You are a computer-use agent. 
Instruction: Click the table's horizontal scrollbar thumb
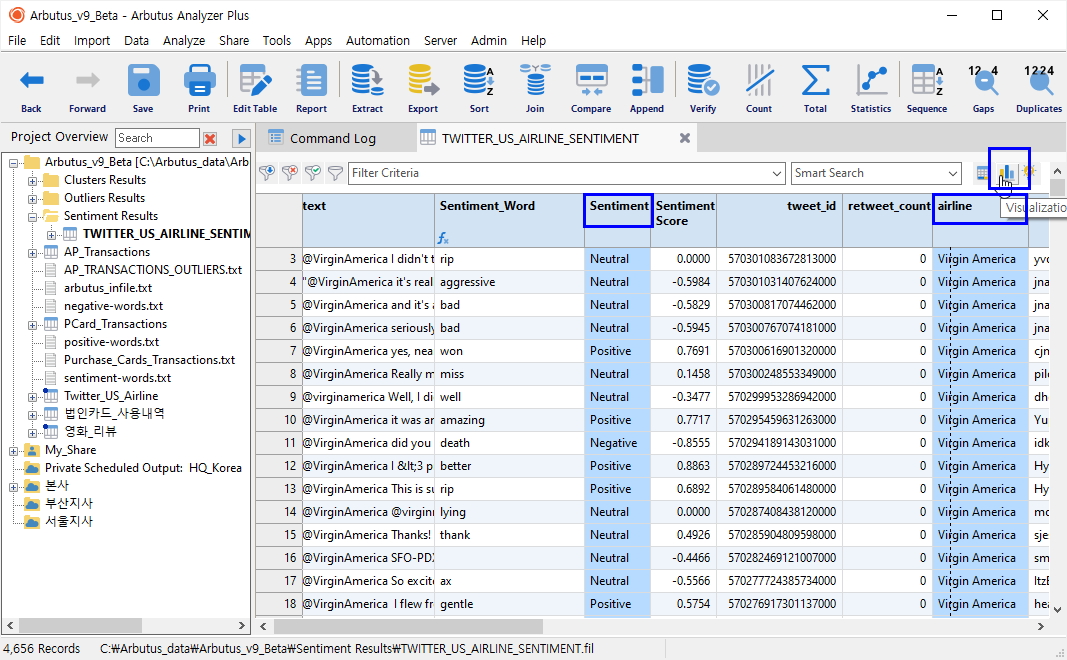click(x=408, y=626)
